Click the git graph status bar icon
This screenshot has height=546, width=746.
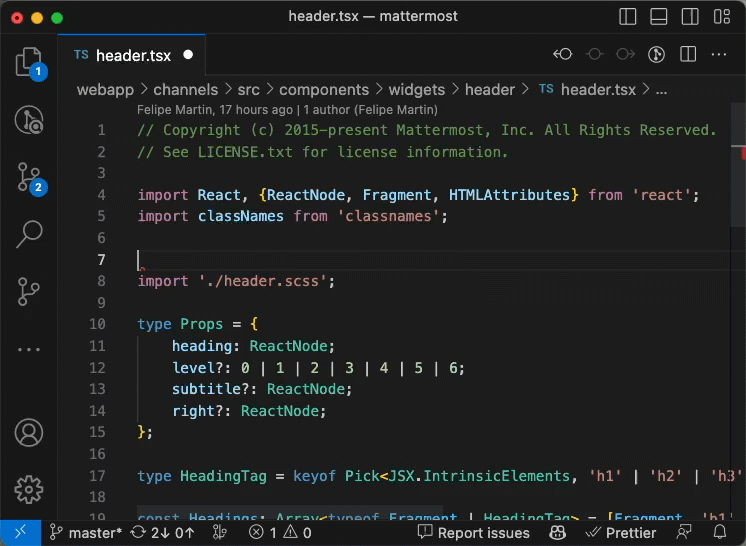[x=220, y=533]
